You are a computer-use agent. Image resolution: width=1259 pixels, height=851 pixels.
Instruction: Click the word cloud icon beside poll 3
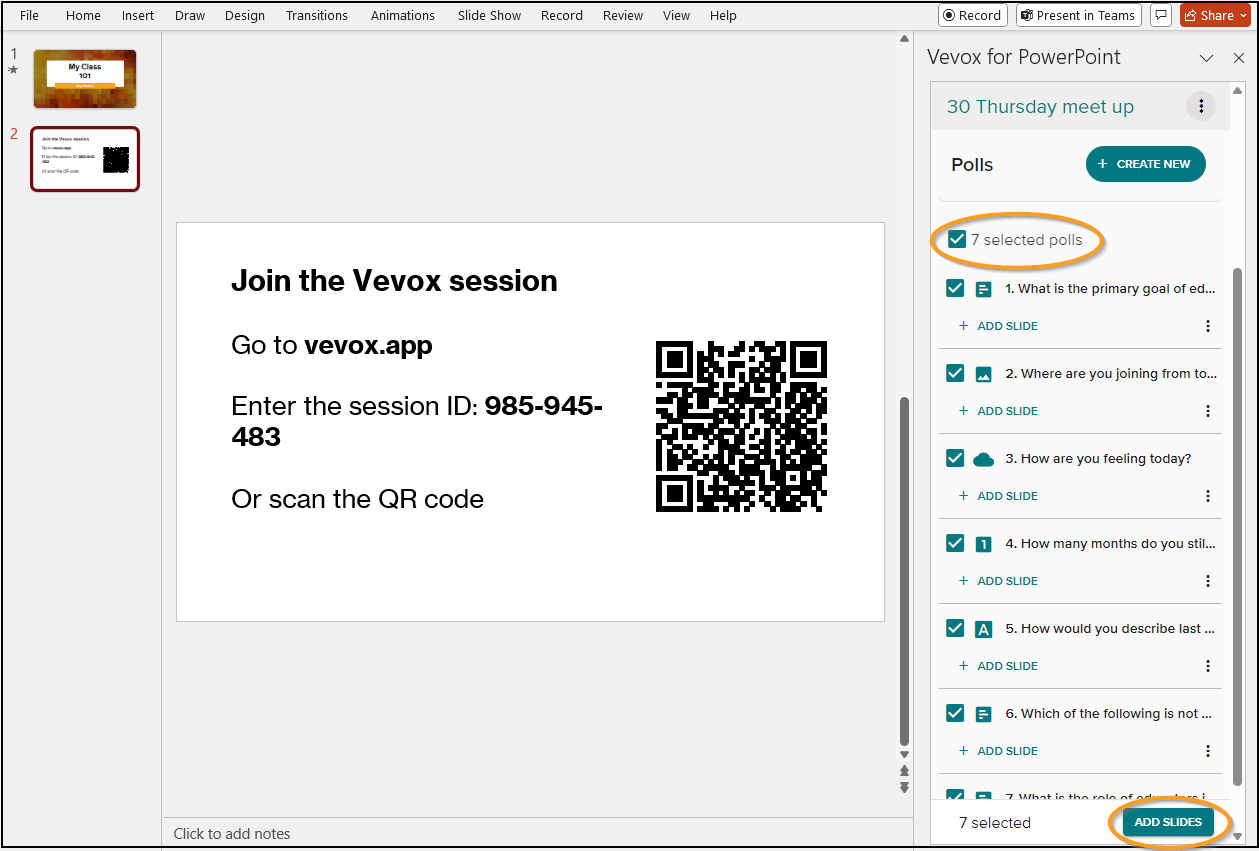(983, 458)
